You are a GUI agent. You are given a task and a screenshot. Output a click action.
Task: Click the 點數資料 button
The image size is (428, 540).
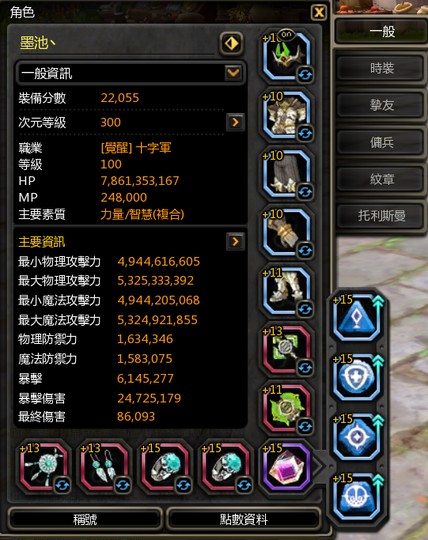click(x=243, y=519)
